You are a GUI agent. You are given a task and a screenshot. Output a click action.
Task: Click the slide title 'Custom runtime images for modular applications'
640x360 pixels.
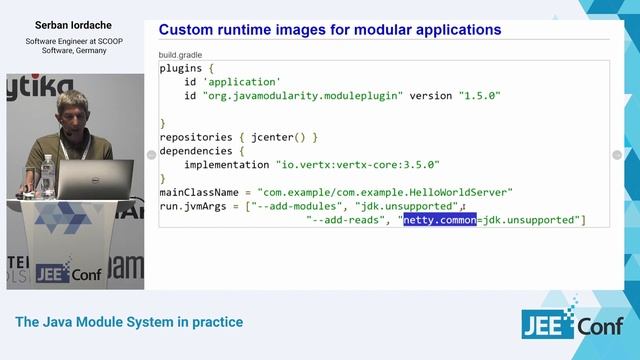coord(330,30)
